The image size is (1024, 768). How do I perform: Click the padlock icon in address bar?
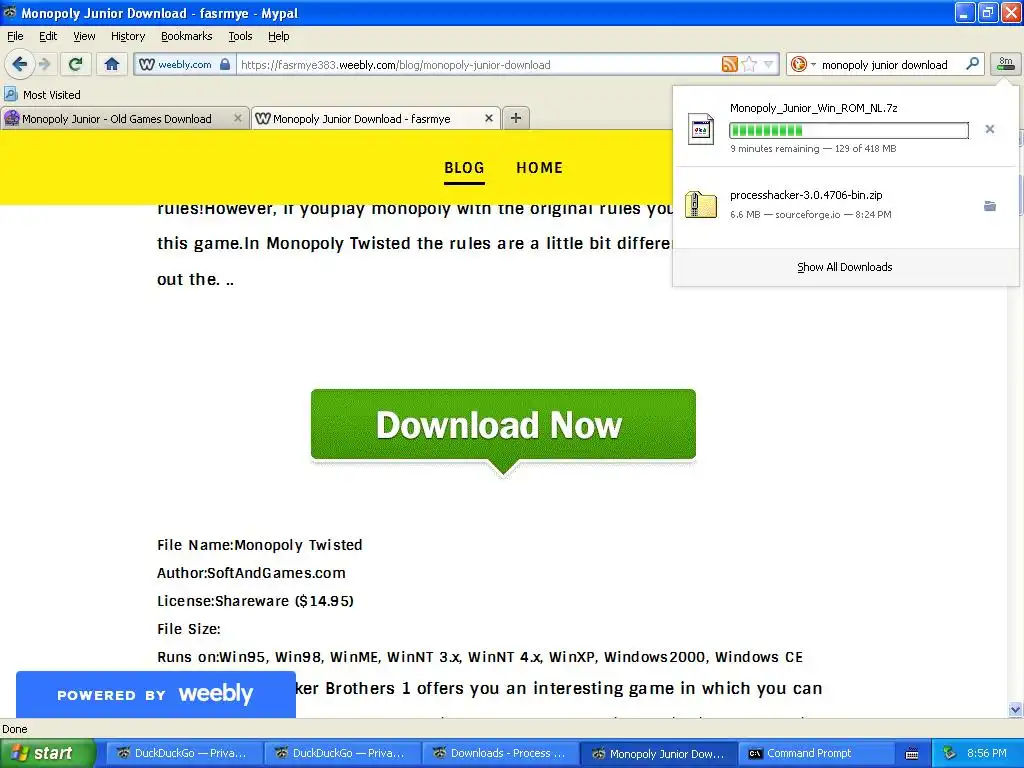click(x=225, y=64)
